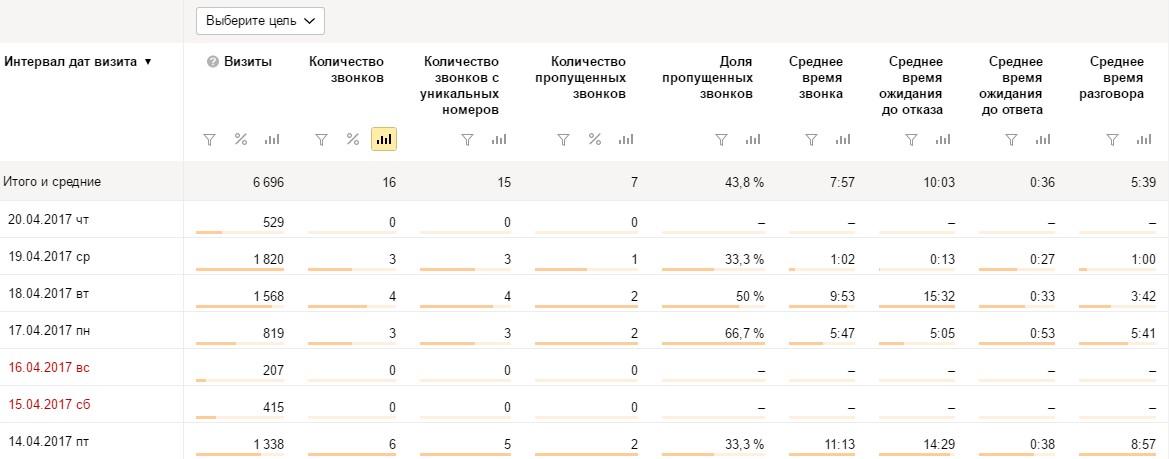
Task: Sort table by Визиты column header
Action: (248, 62)
